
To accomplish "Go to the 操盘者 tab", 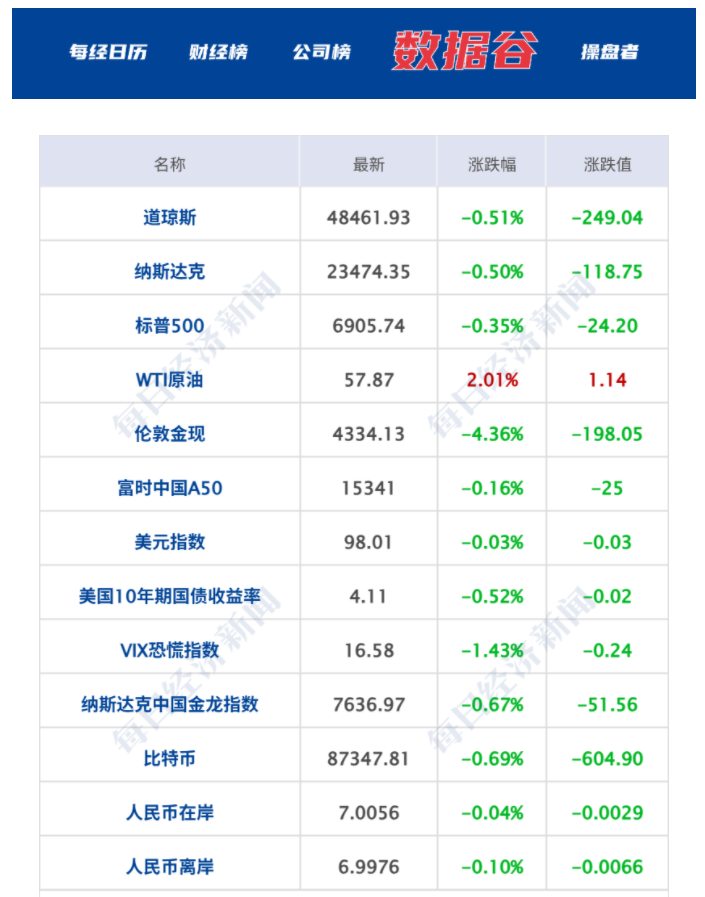I will [609, 52].
